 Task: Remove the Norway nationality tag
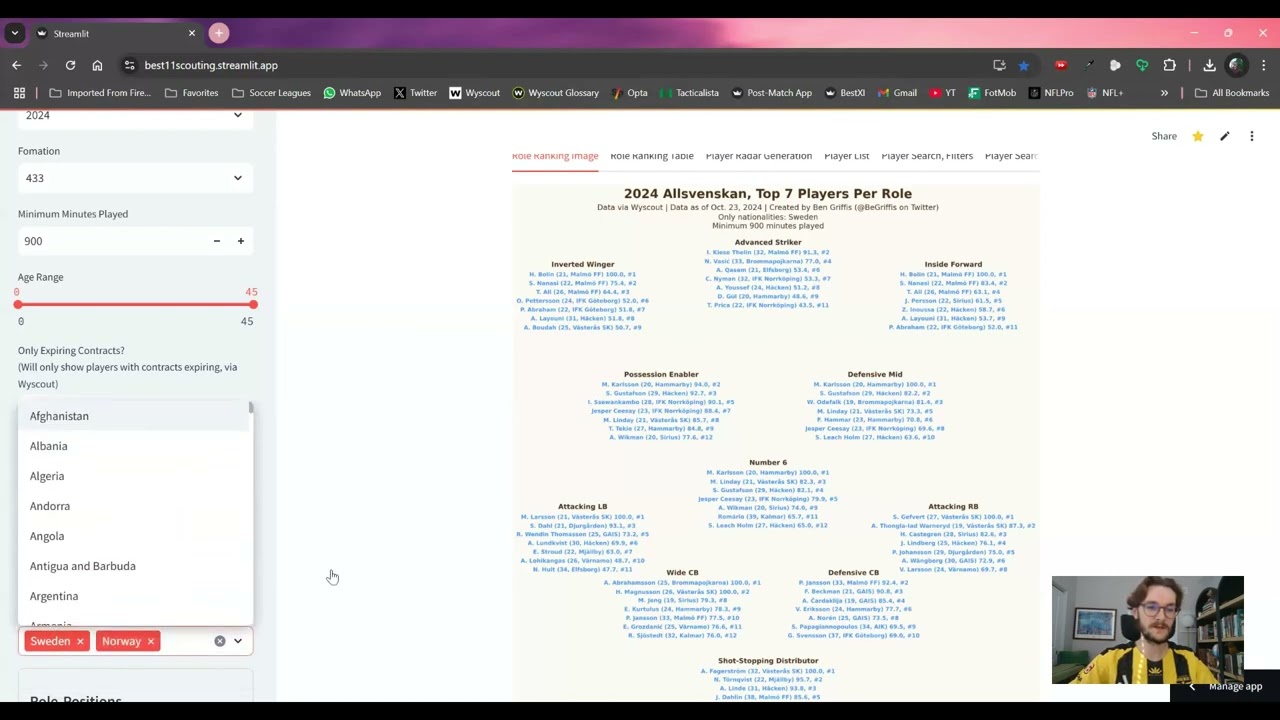[151, 641]
